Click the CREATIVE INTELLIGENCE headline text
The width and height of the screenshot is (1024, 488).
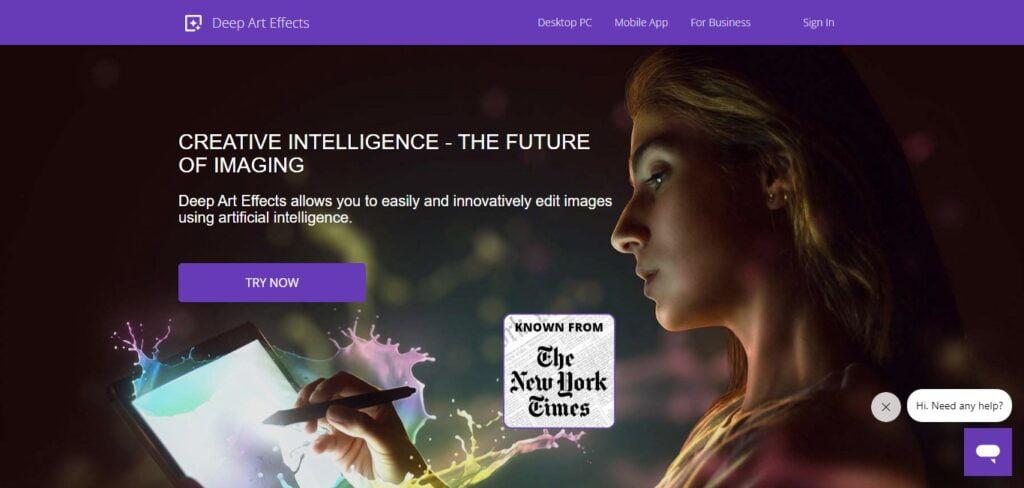(384, 154)
